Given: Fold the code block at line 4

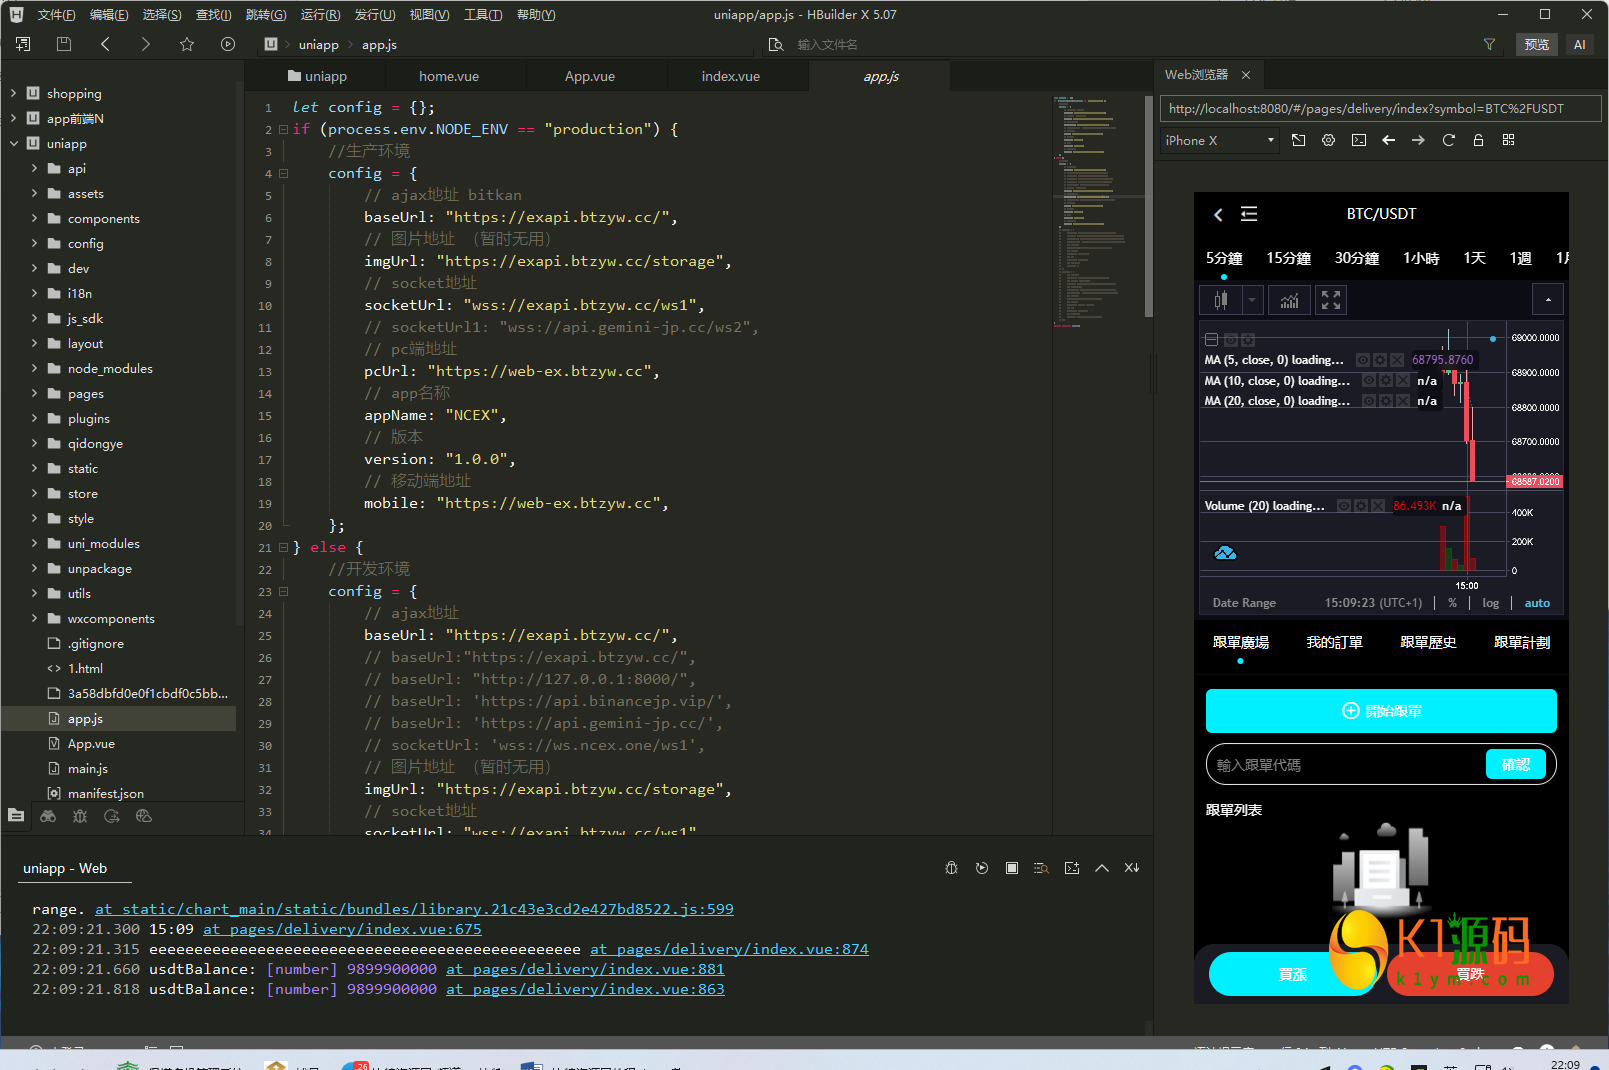Looking at the screenshot, I should tap(284, 173).
